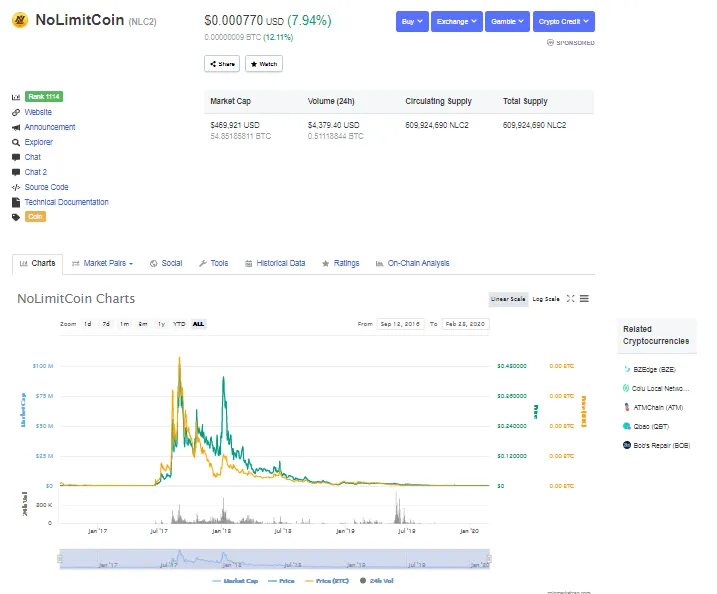The height and width of the screenshot is (594, 717).
Task: Switch to the Charts tab
Action: point(37,263)
